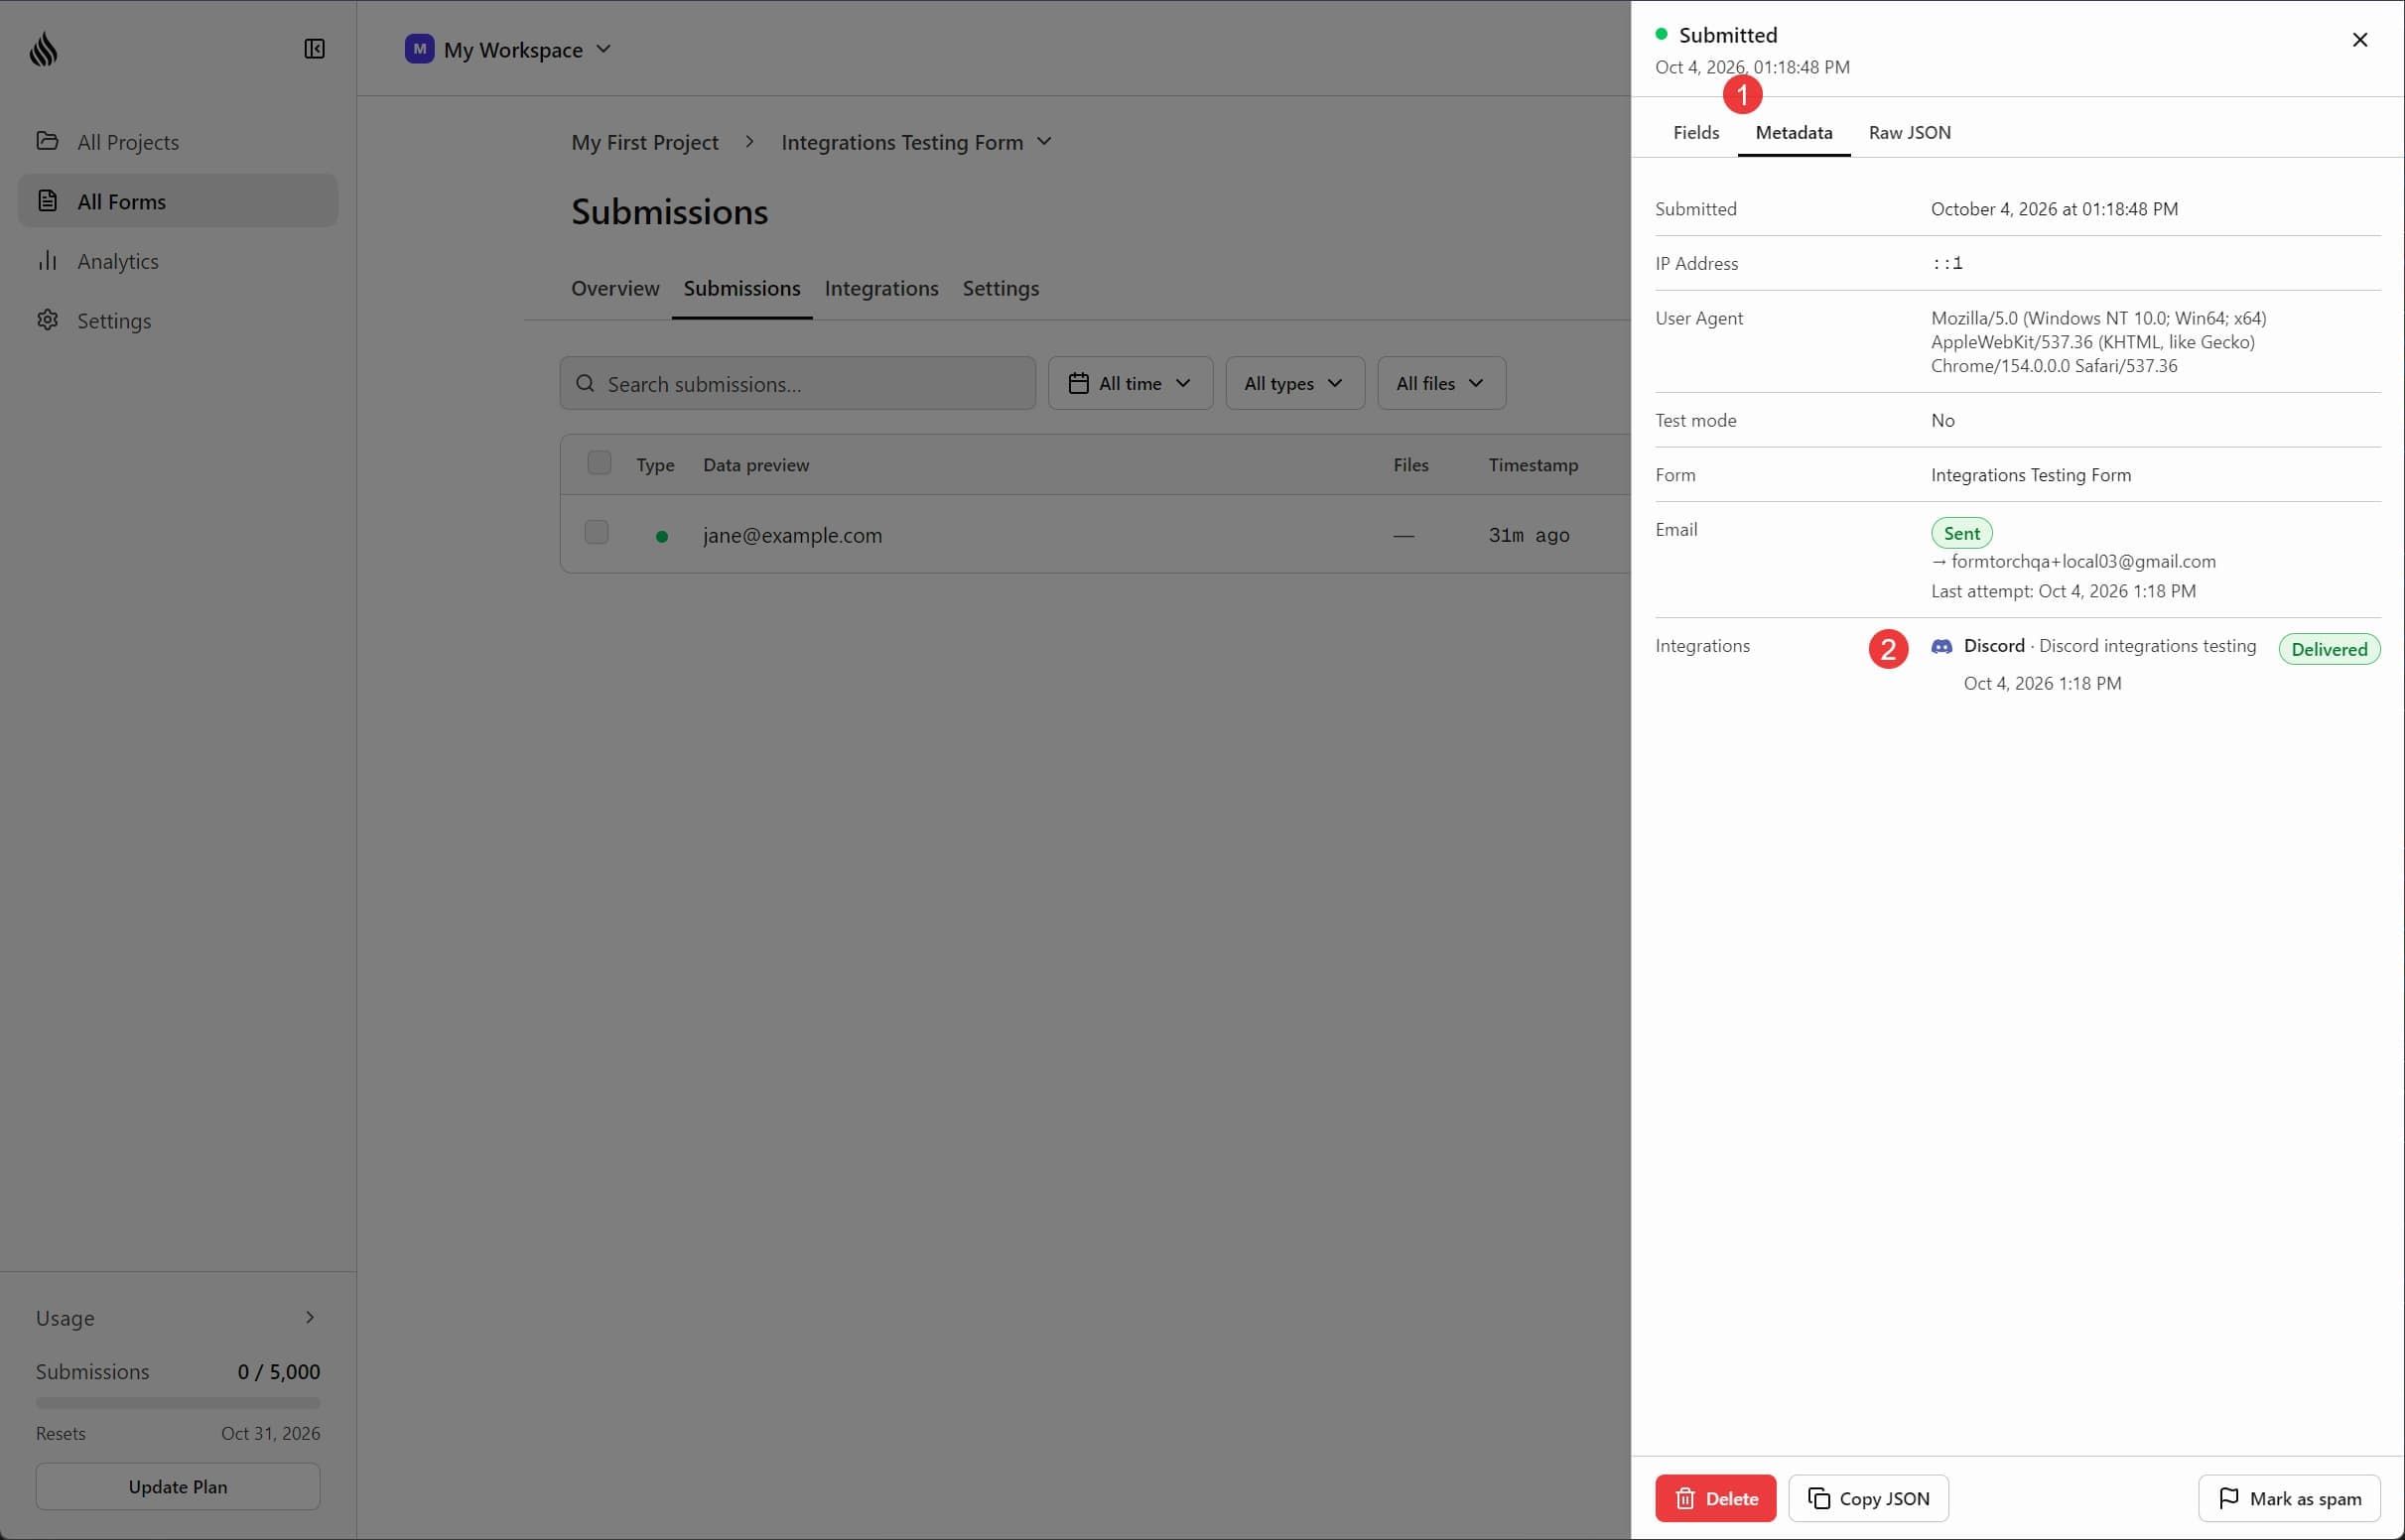The image size is (2405, 1540).
Task: Click the formtorchqa+local03@gmail.com address
Action: tap(2083, 561)
